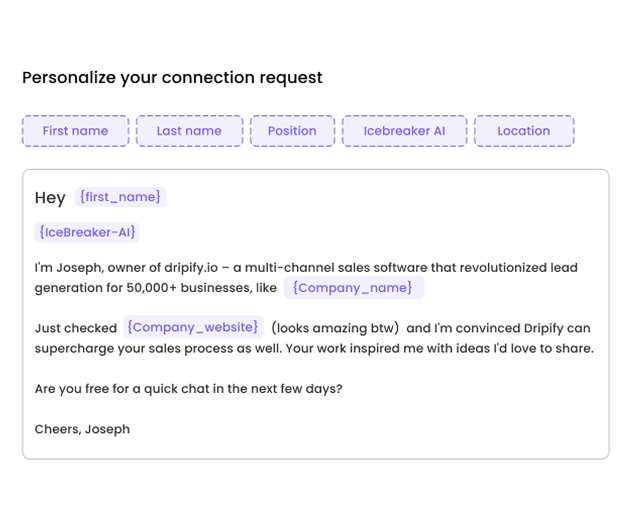Click the {Company_website} placeholder tag
This screenshot has height=521, width=632.
tap(193, 327)
